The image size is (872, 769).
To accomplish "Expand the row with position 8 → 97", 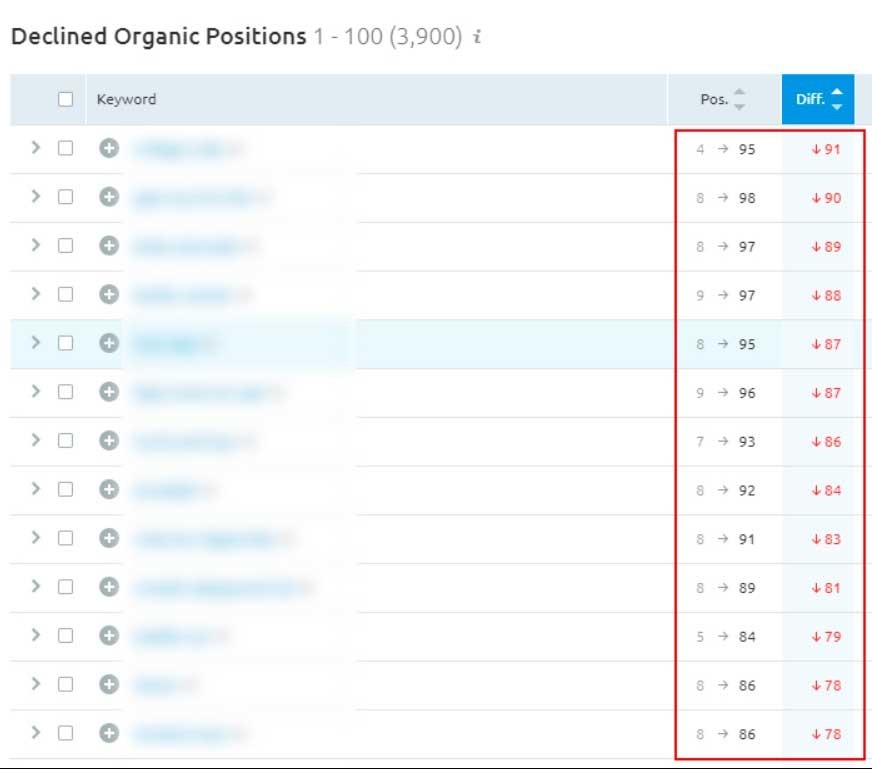I will click(36, 245).
